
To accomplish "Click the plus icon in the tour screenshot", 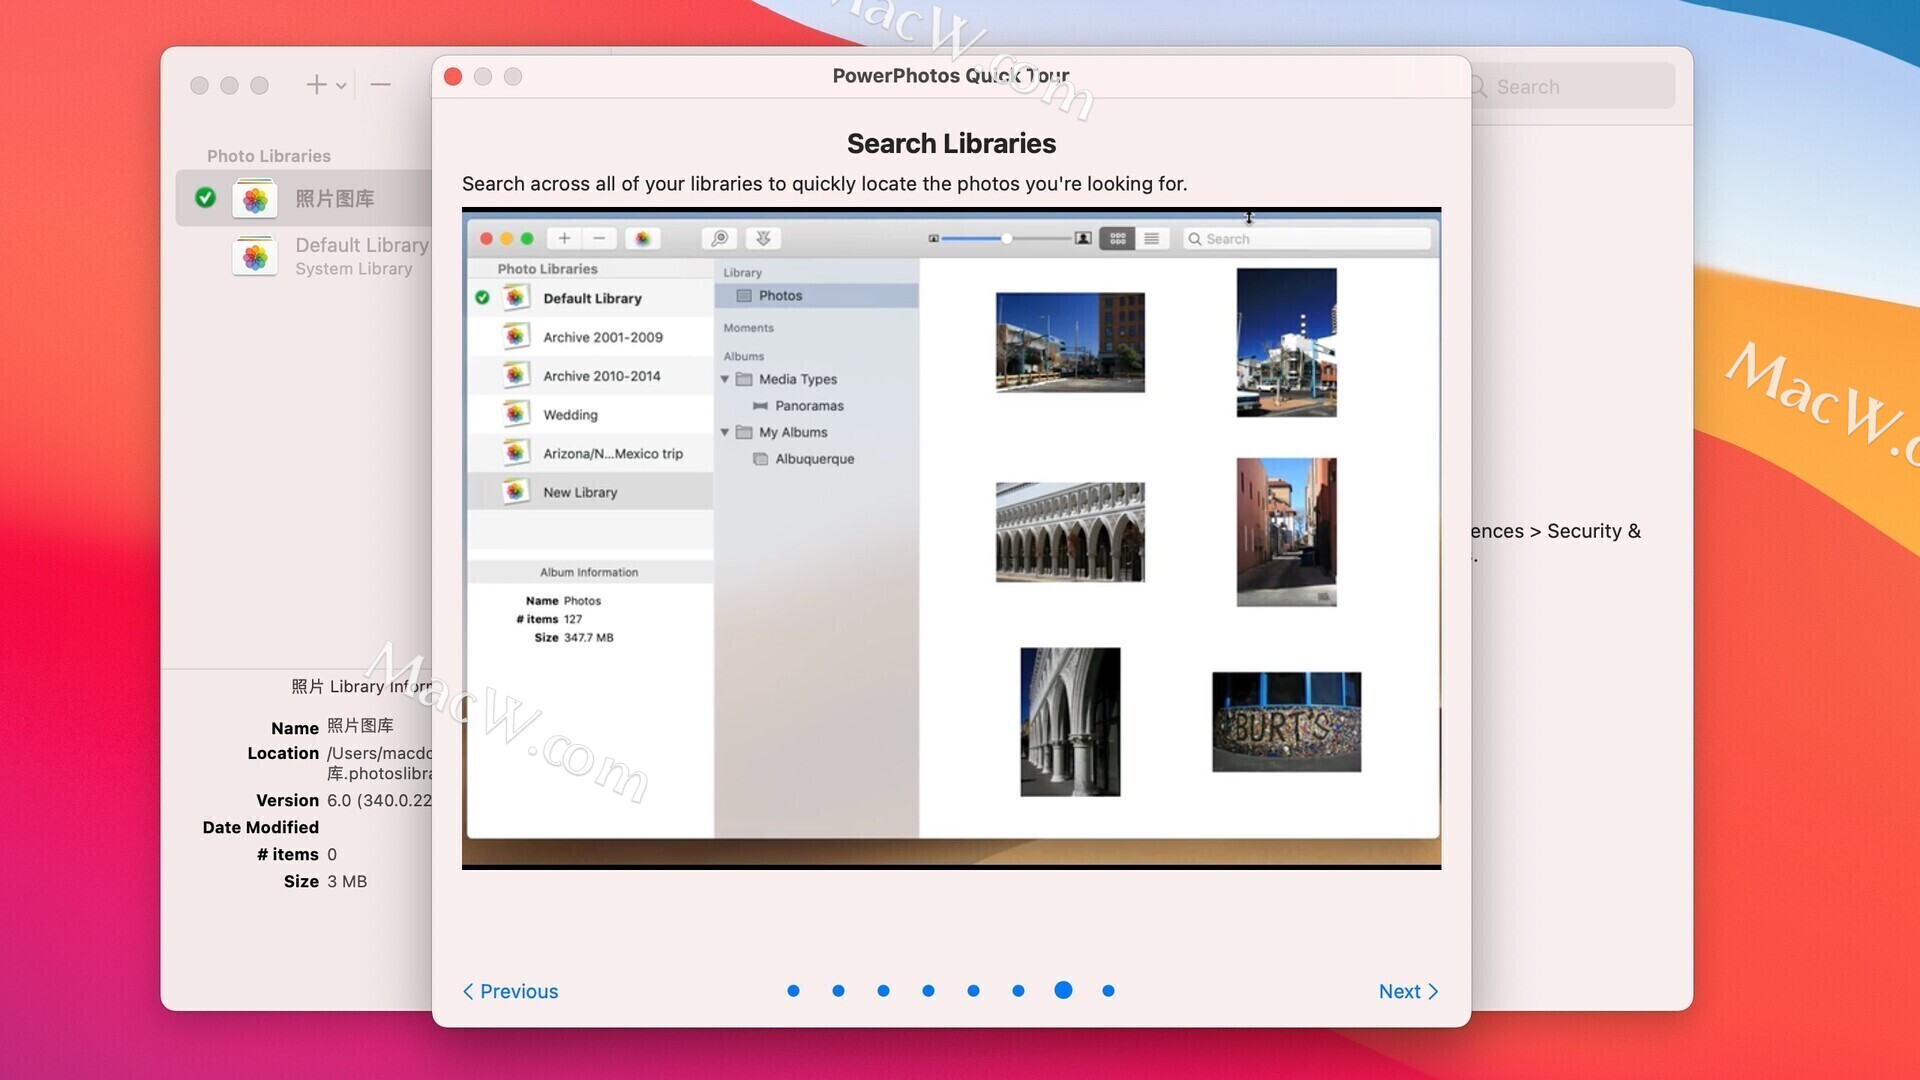I will pyautogui.click(x=564, y=238).
